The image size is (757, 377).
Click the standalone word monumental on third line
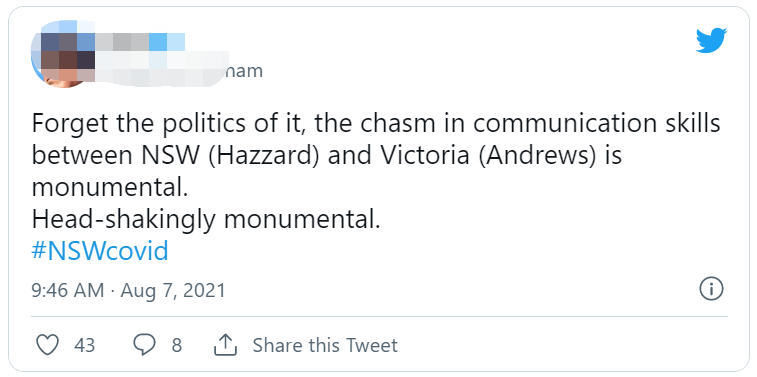point(109,189)
